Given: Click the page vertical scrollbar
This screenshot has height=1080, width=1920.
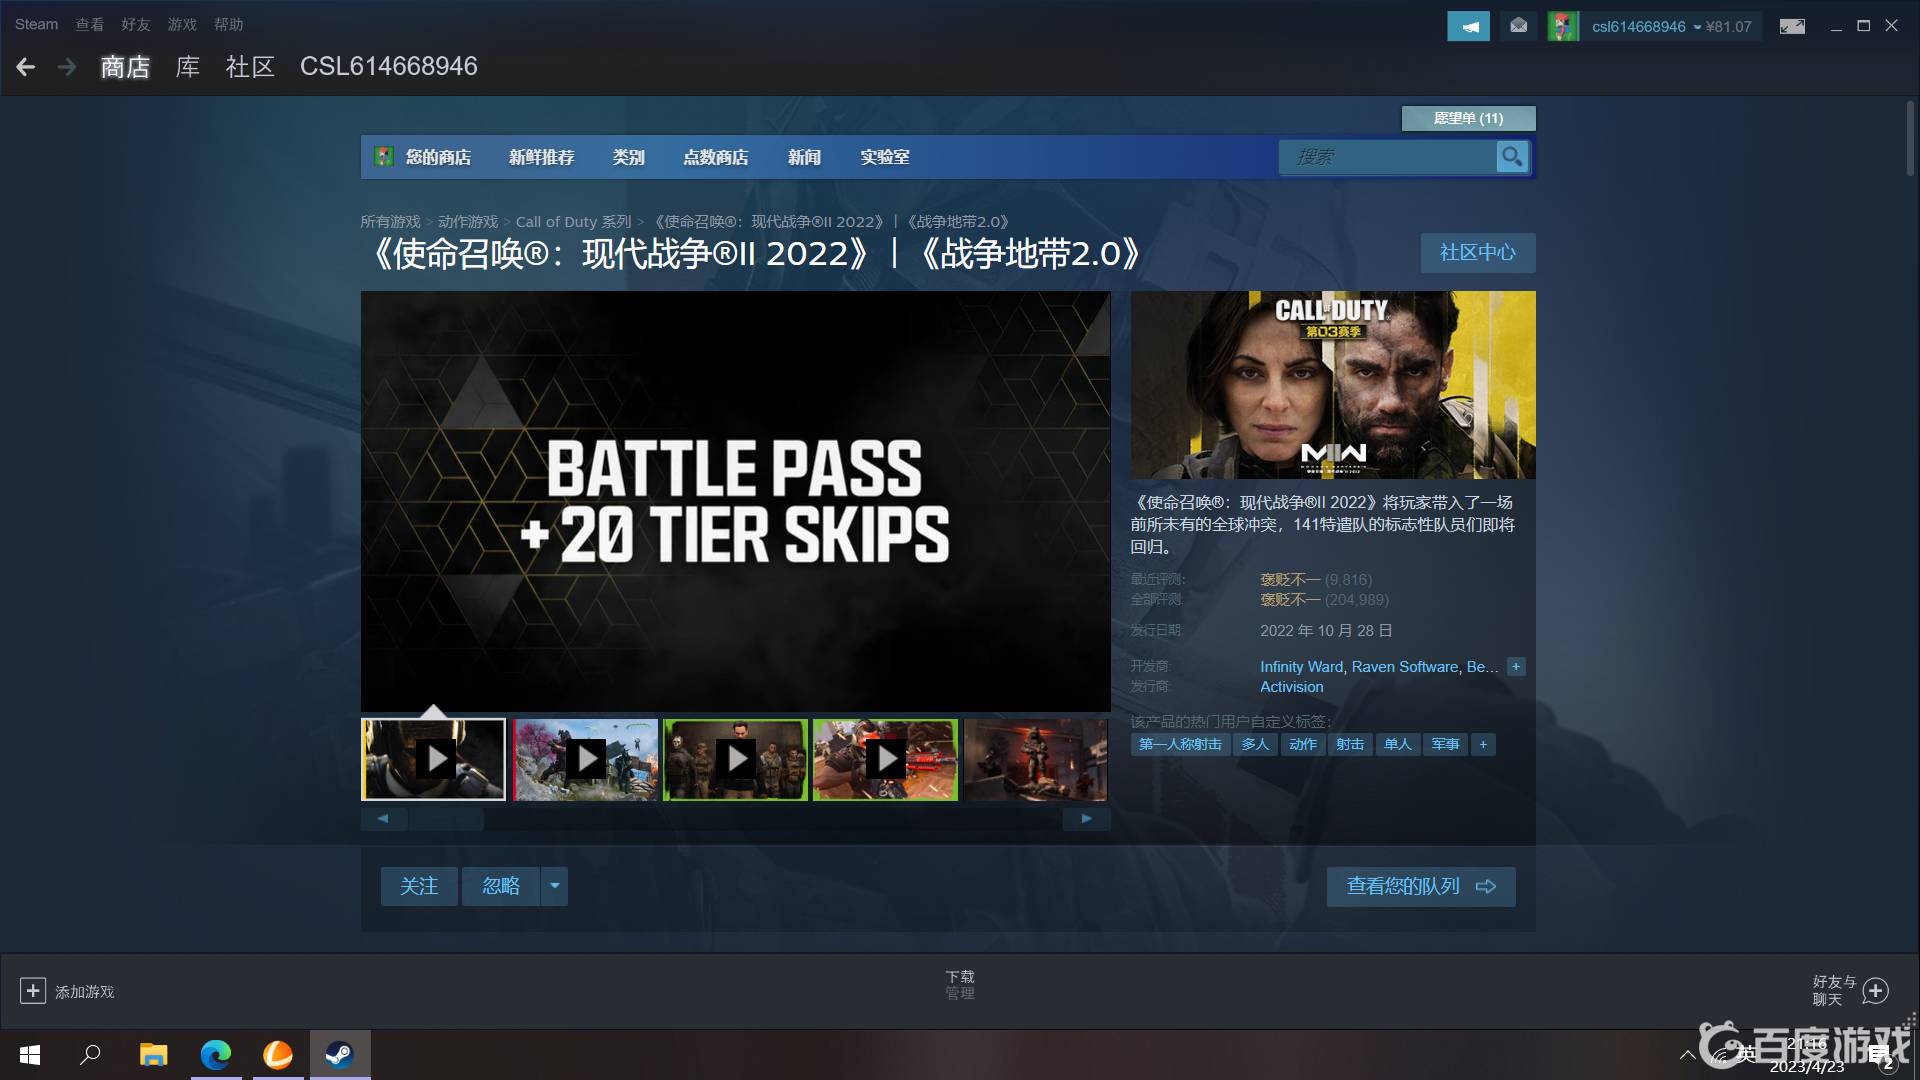Looking at the screenshot, I should pyautogui.click(x=1911, y=138).
